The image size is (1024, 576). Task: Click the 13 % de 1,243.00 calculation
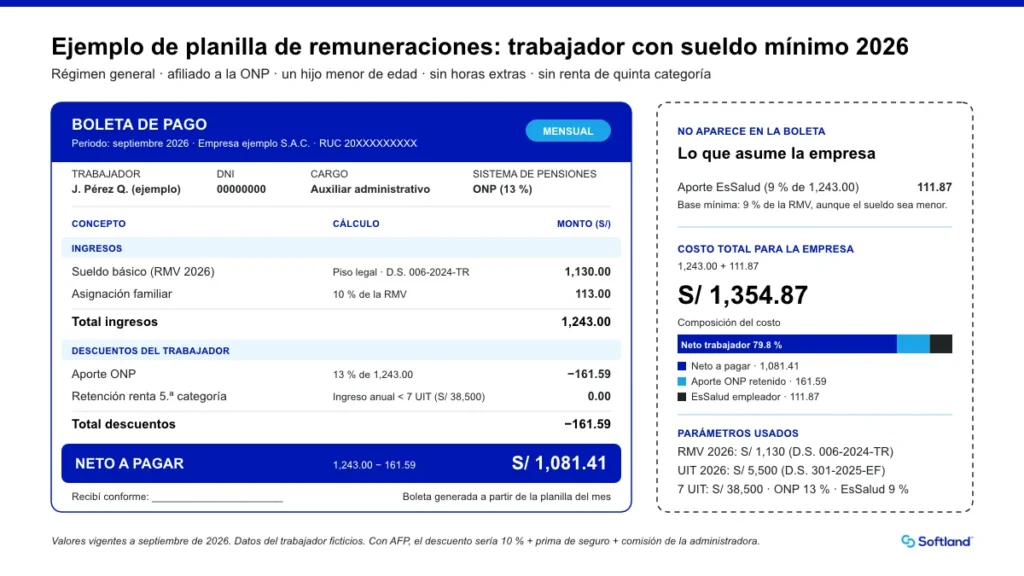pyautogui.click(x=373, y=375)
